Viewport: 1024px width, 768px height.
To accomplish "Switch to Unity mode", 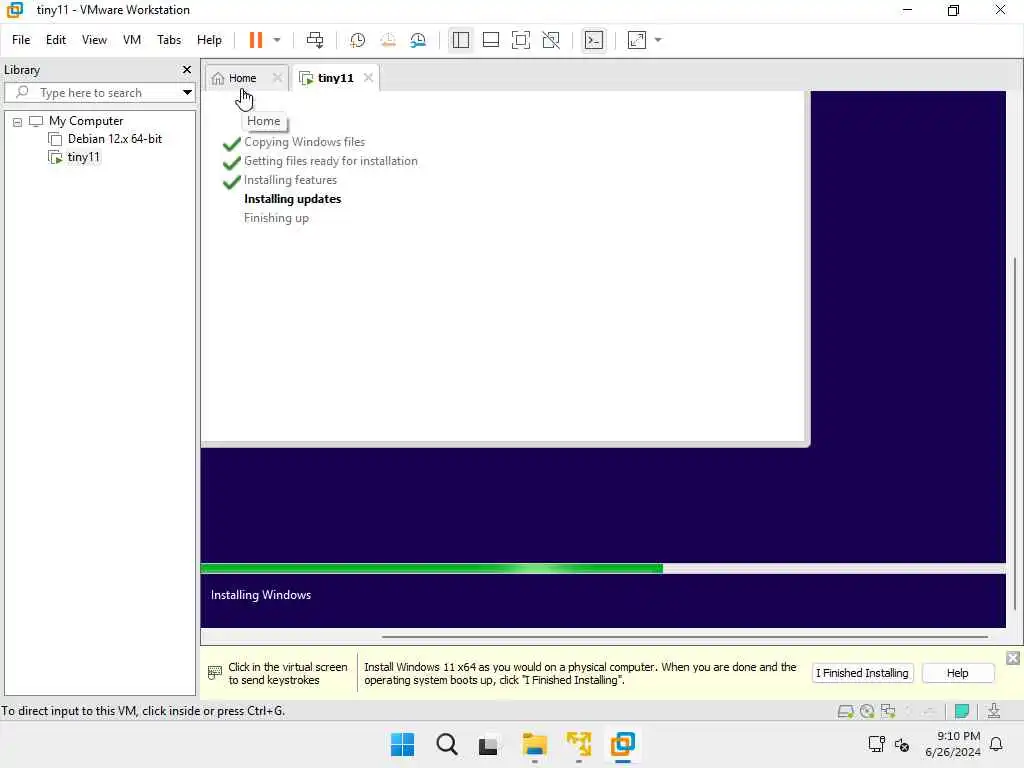I will (x=551, y=40).
